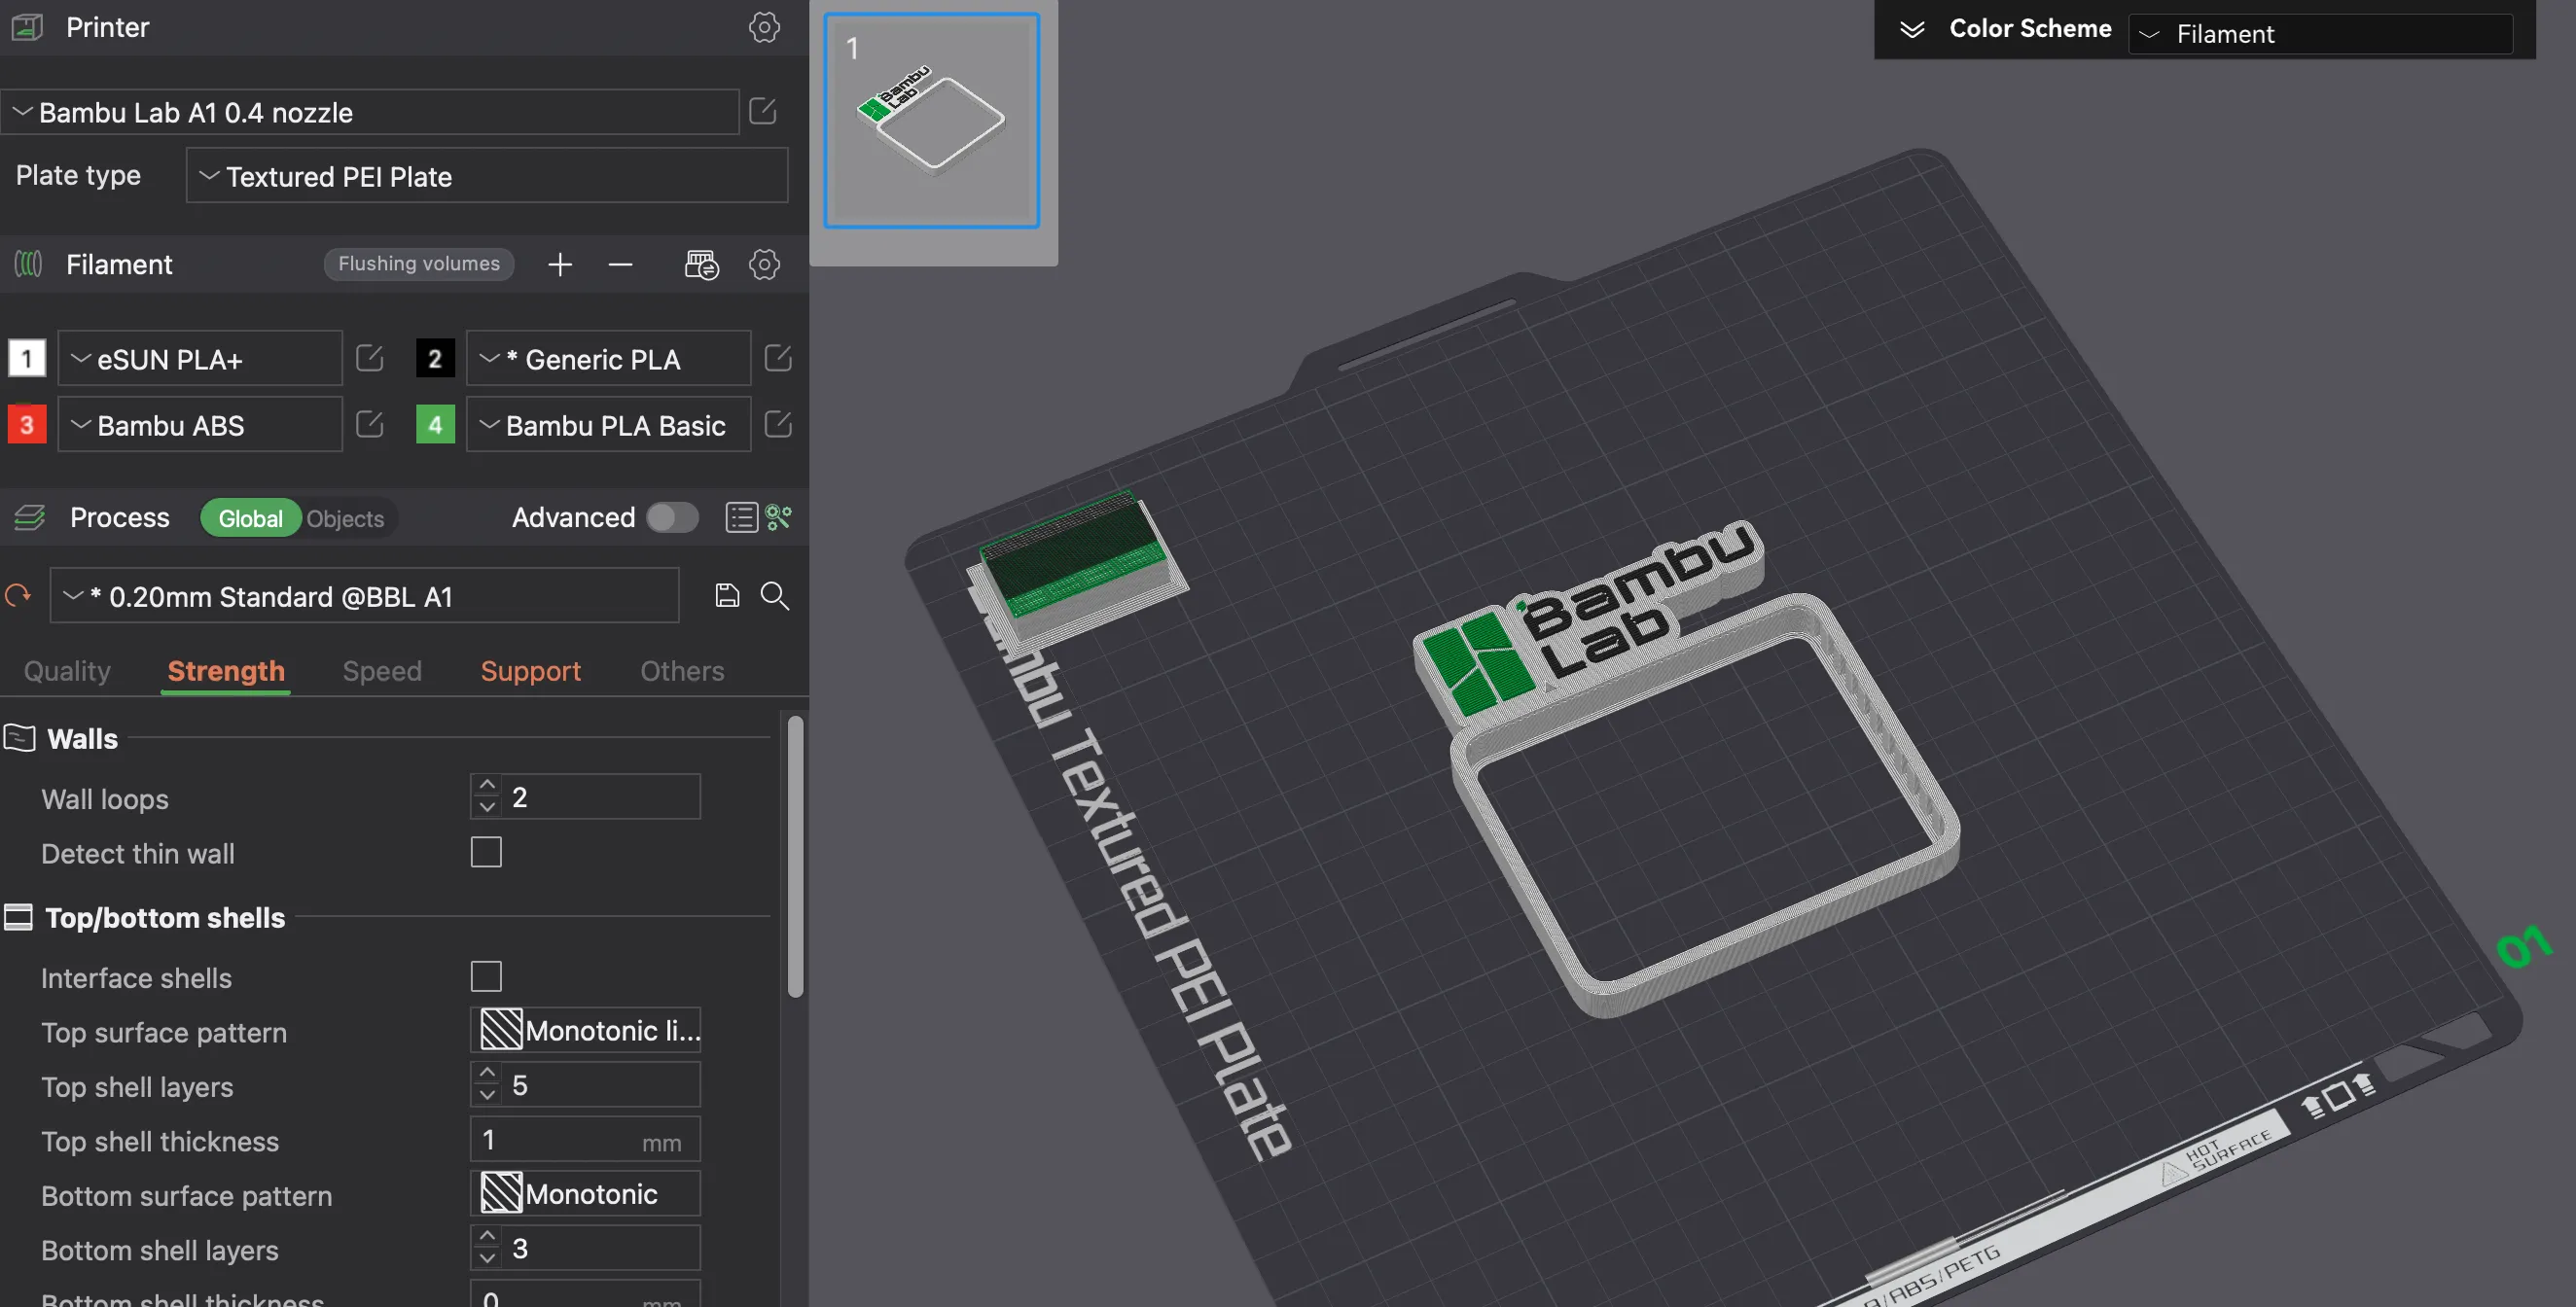Check the Interface shells checkbox
Image resolution: width=2576 pixels, height=1307 pixels.
click(x=486, y=976)
